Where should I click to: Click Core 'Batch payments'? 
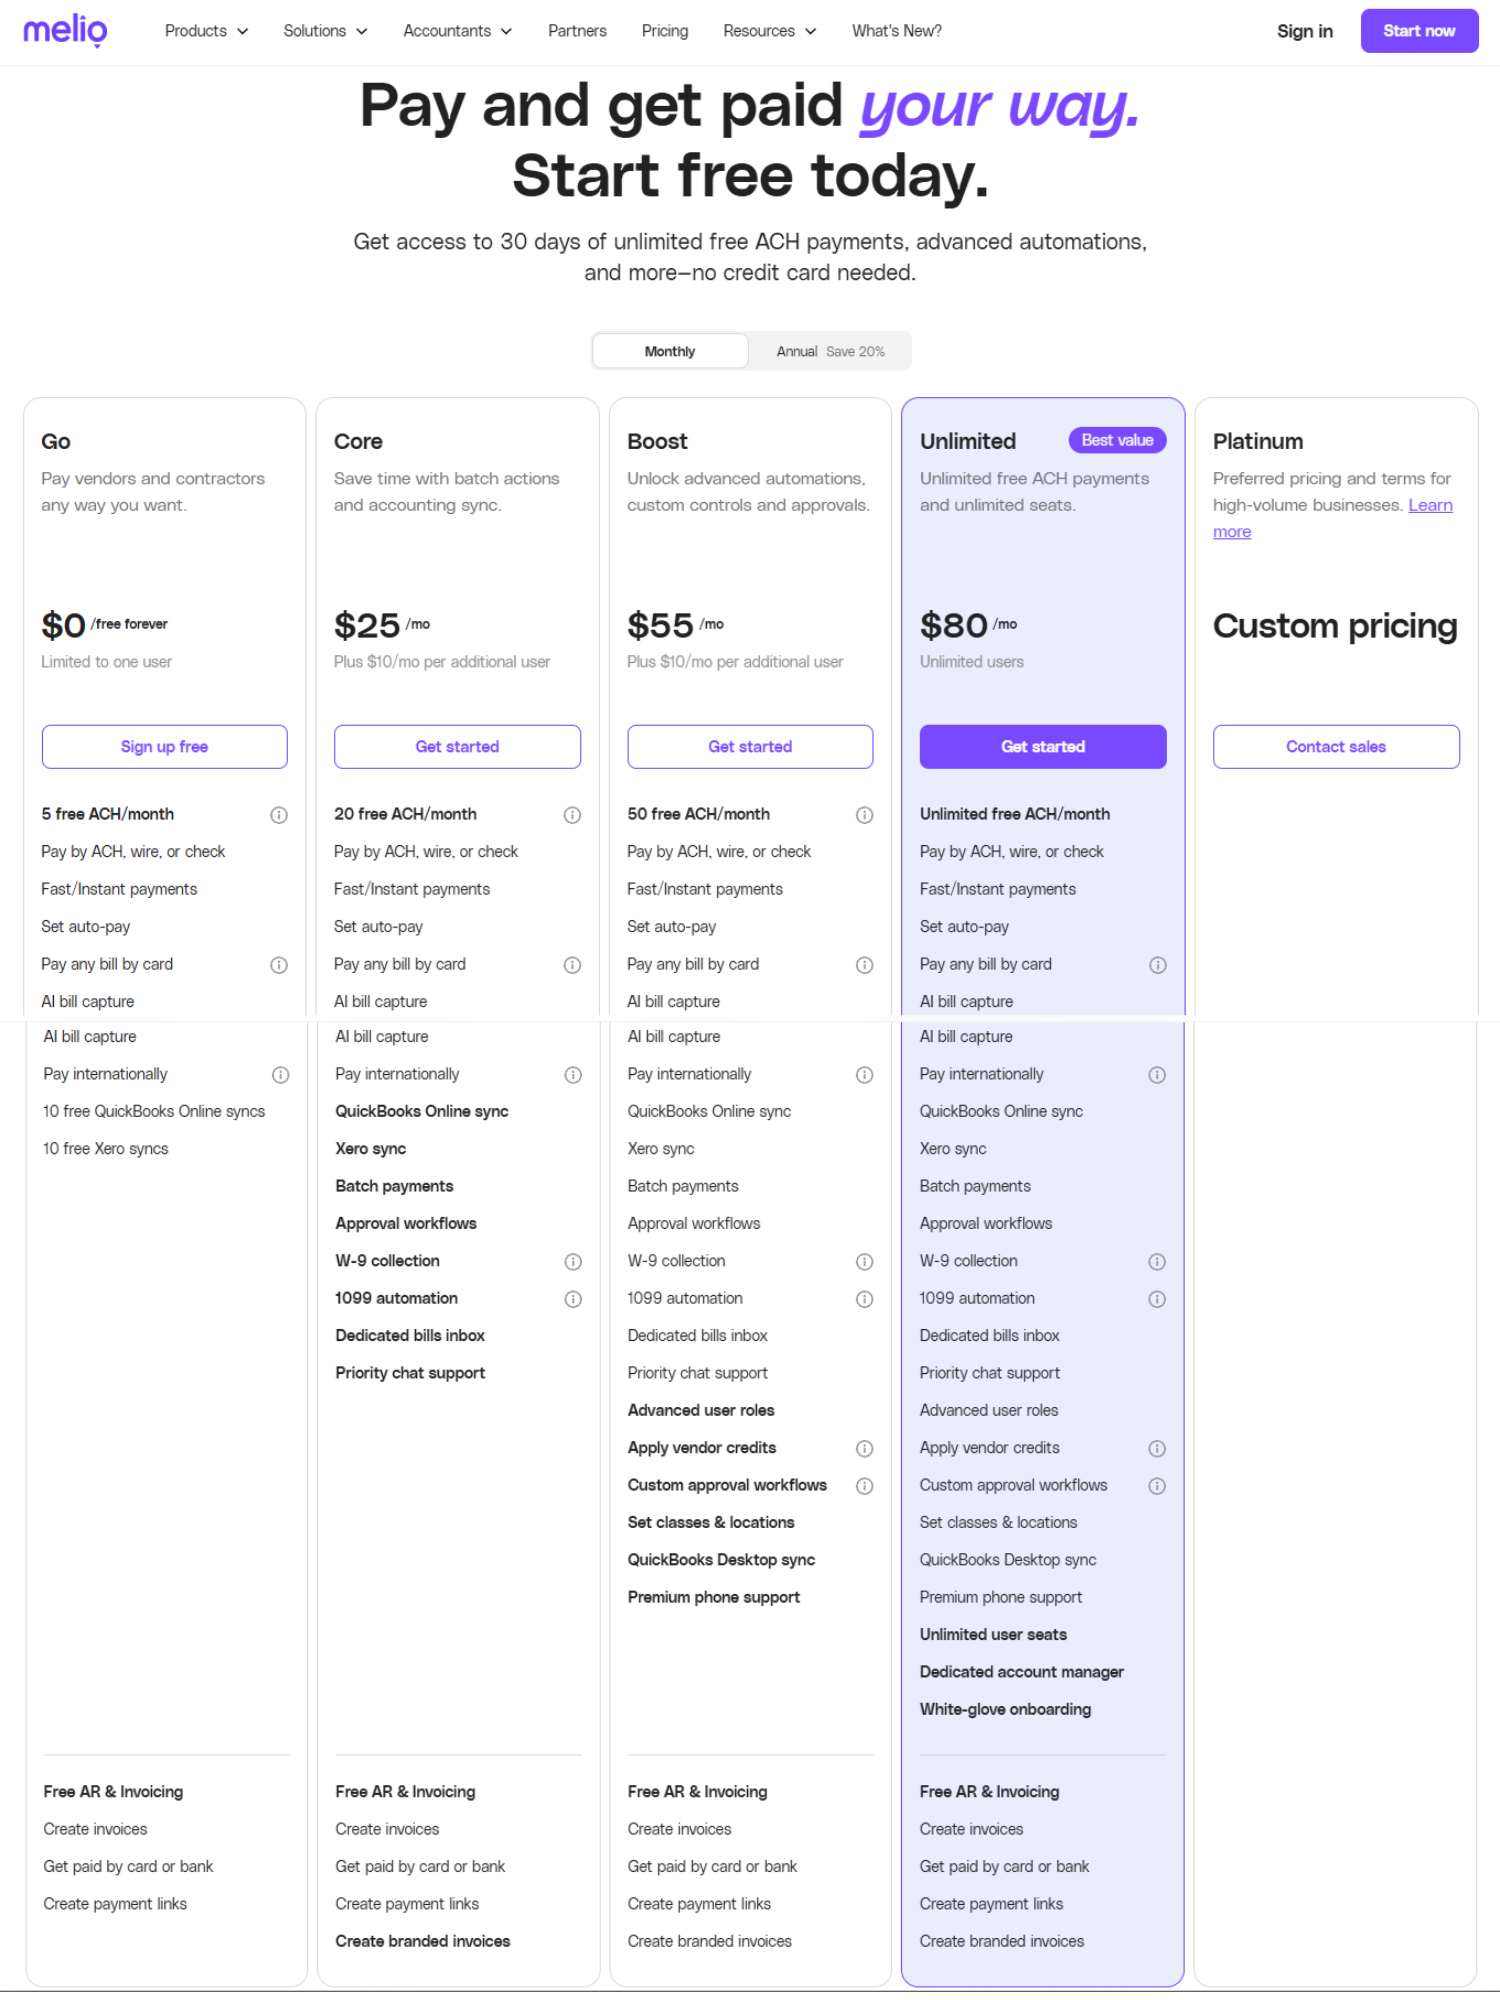(x=394, y=1187)
